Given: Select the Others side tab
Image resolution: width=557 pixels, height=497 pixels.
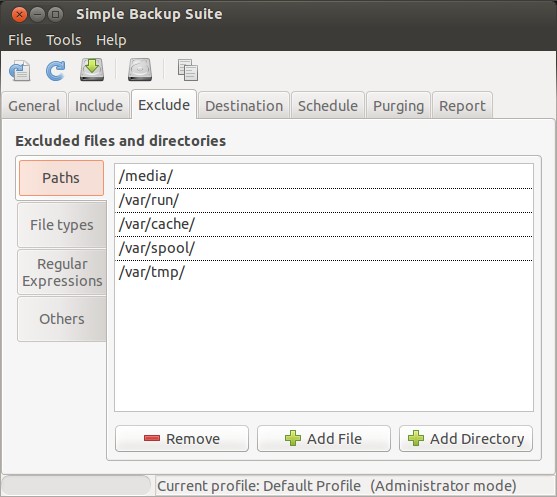Looking at the screenshot, I should 62,319.
